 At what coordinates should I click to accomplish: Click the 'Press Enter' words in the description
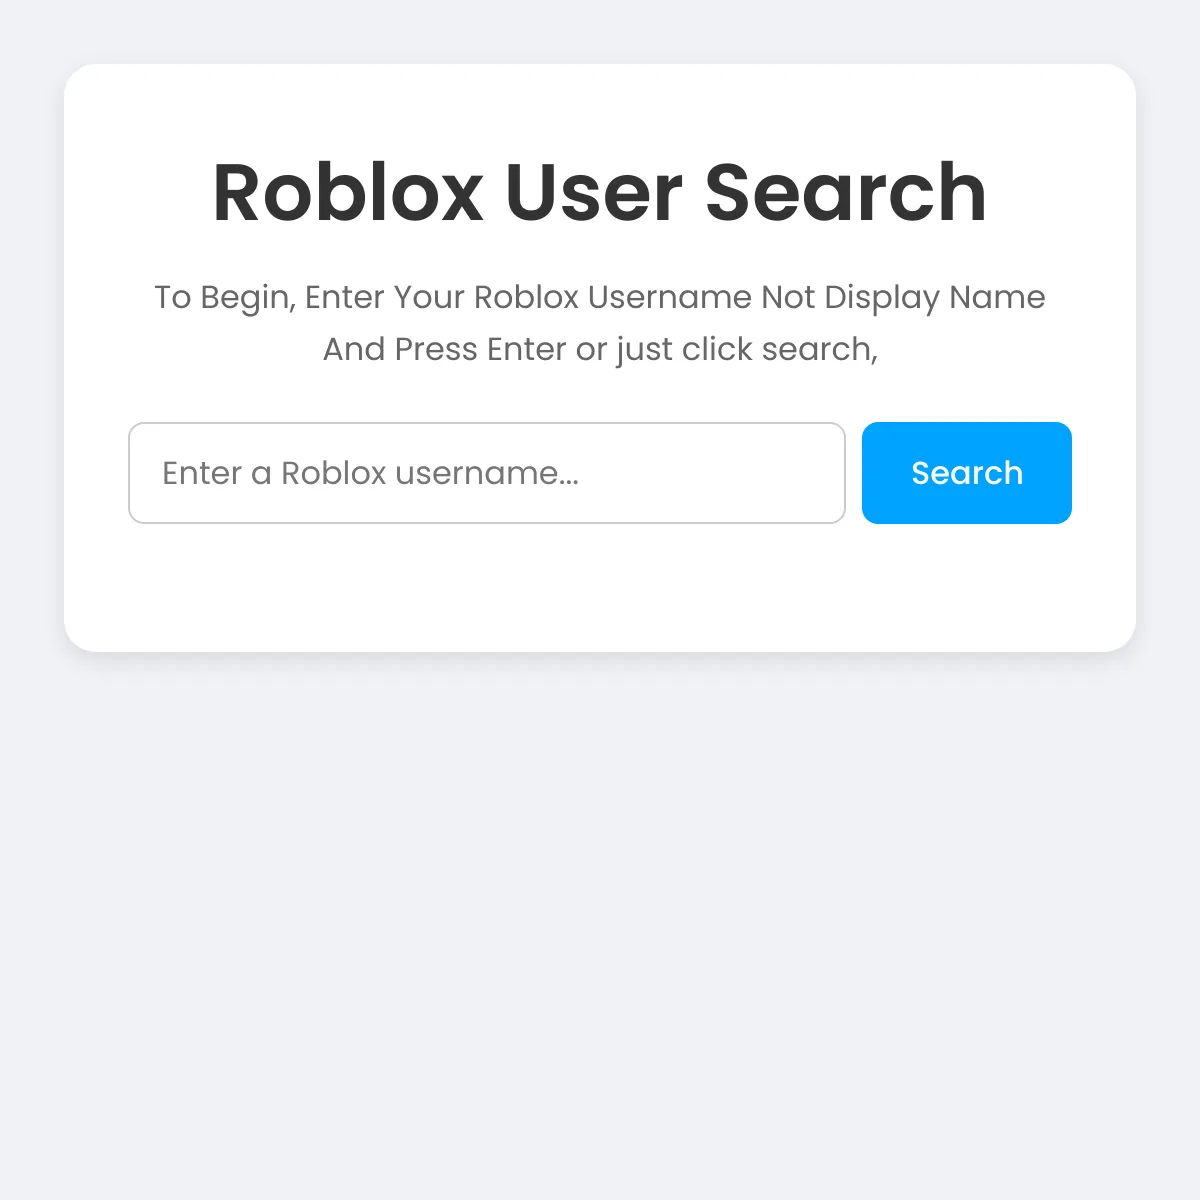pos(480,349)
